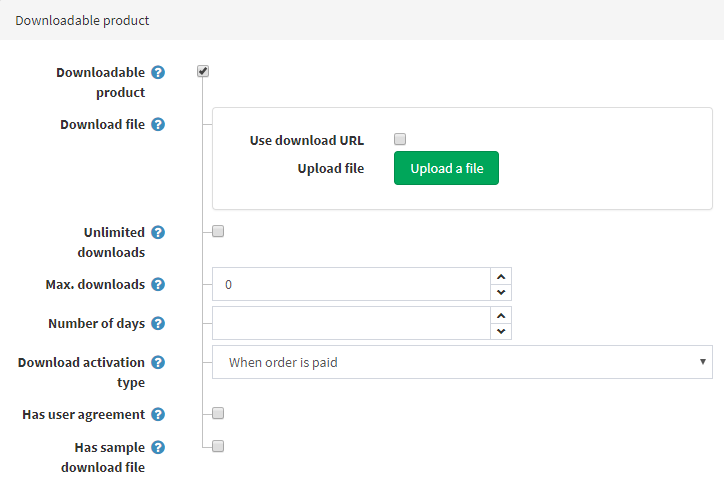Tick the Unlimited downloads checkbox
This screenshot has height=493, width=724.
(x=218, y=231)
